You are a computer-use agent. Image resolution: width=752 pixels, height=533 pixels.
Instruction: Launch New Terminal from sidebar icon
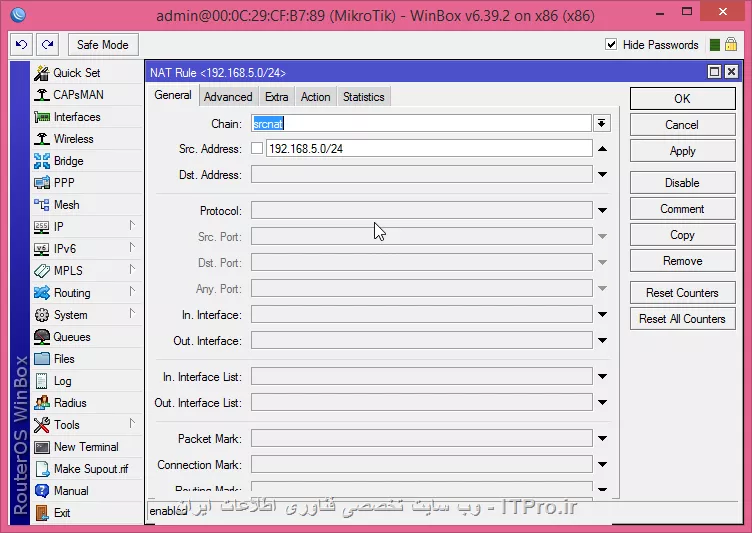[x=42, y=447]
